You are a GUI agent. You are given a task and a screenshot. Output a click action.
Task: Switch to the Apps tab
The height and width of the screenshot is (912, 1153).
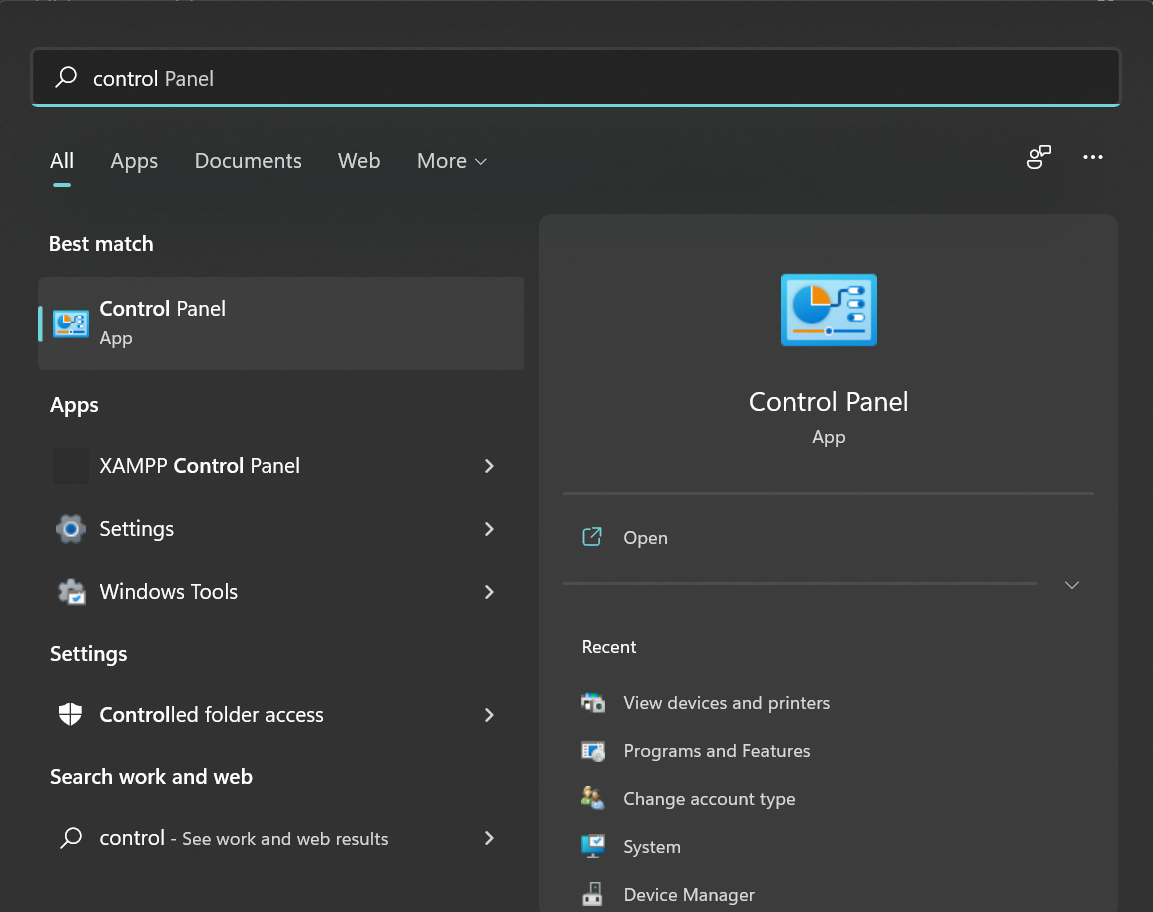pos(134,161)
